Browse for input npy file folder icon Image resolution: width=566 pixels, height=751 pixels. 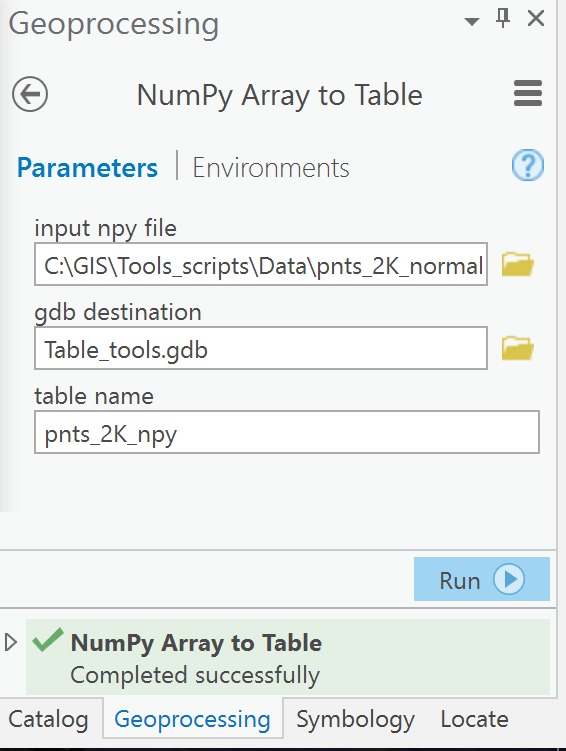click(x=518, y=264)
